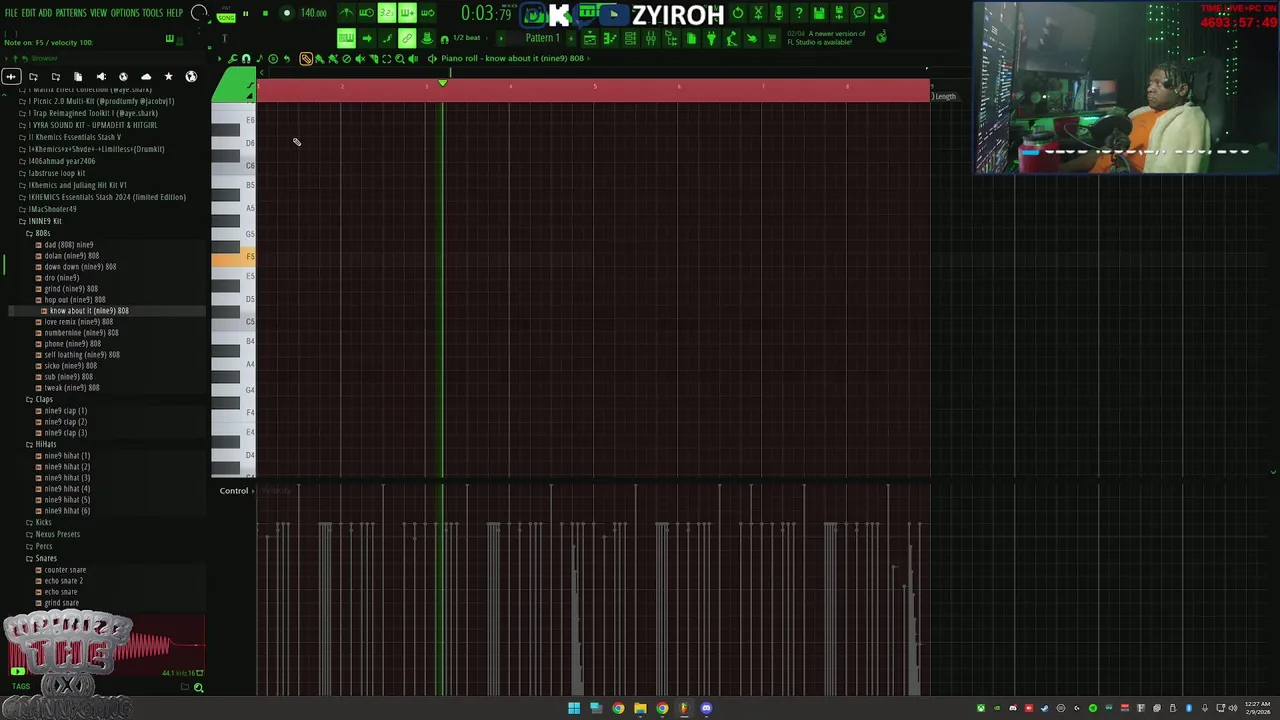This screenshot has width=1280, height=720.
Task: Open the PATTERNS menu
Action: coord(70,13)
